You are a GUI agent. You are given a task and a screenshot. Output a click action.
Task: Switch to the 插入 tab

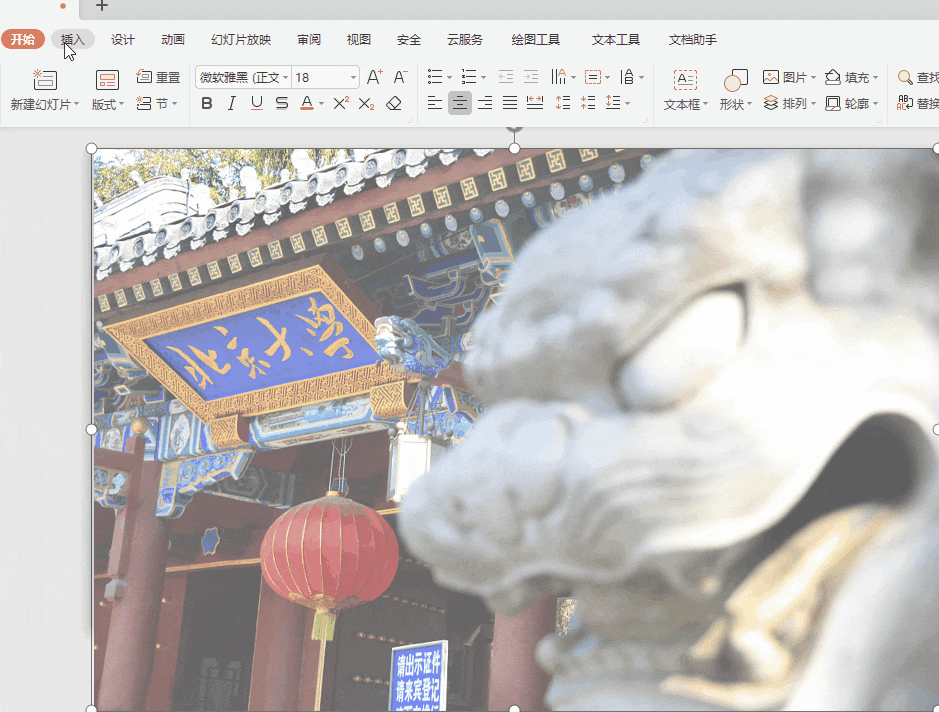point(73,40)
